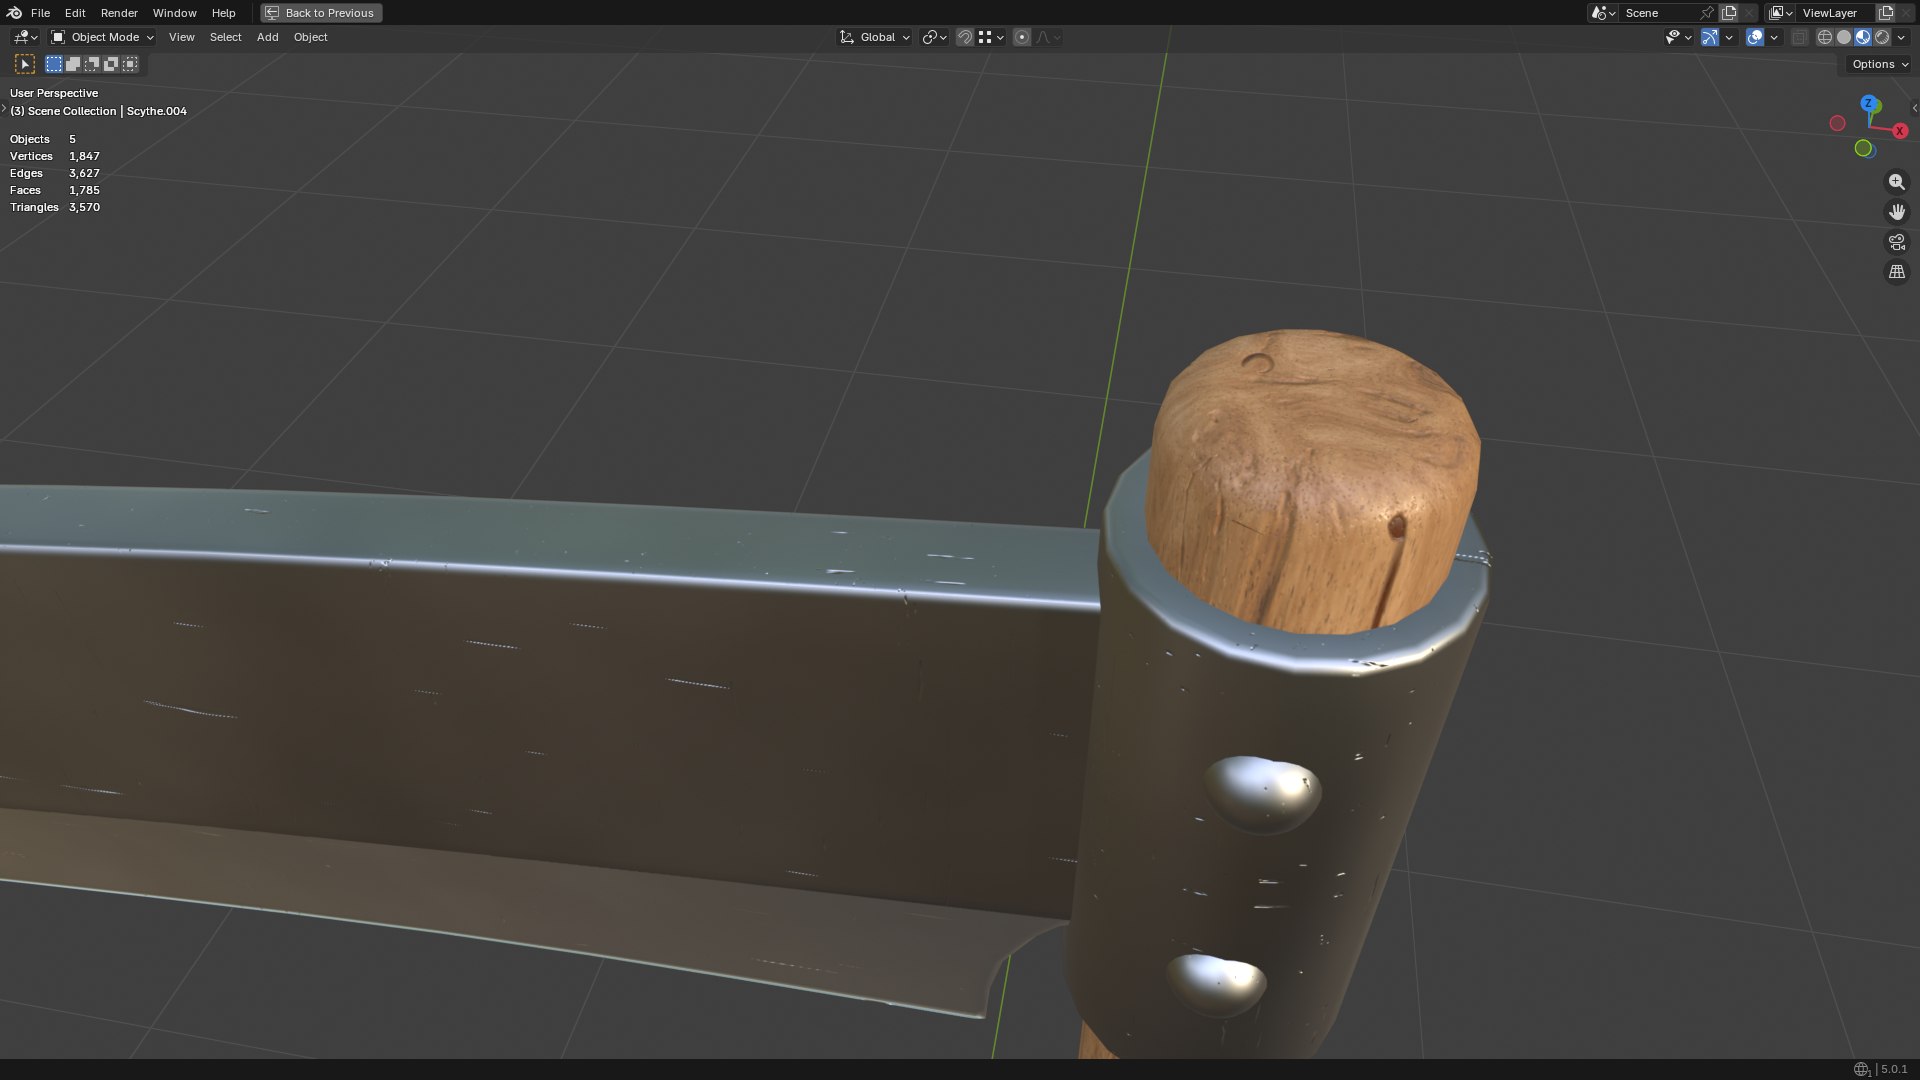Open the File menu
The height and width of the screenshot is (1080, 1920).
click(40, 13)
